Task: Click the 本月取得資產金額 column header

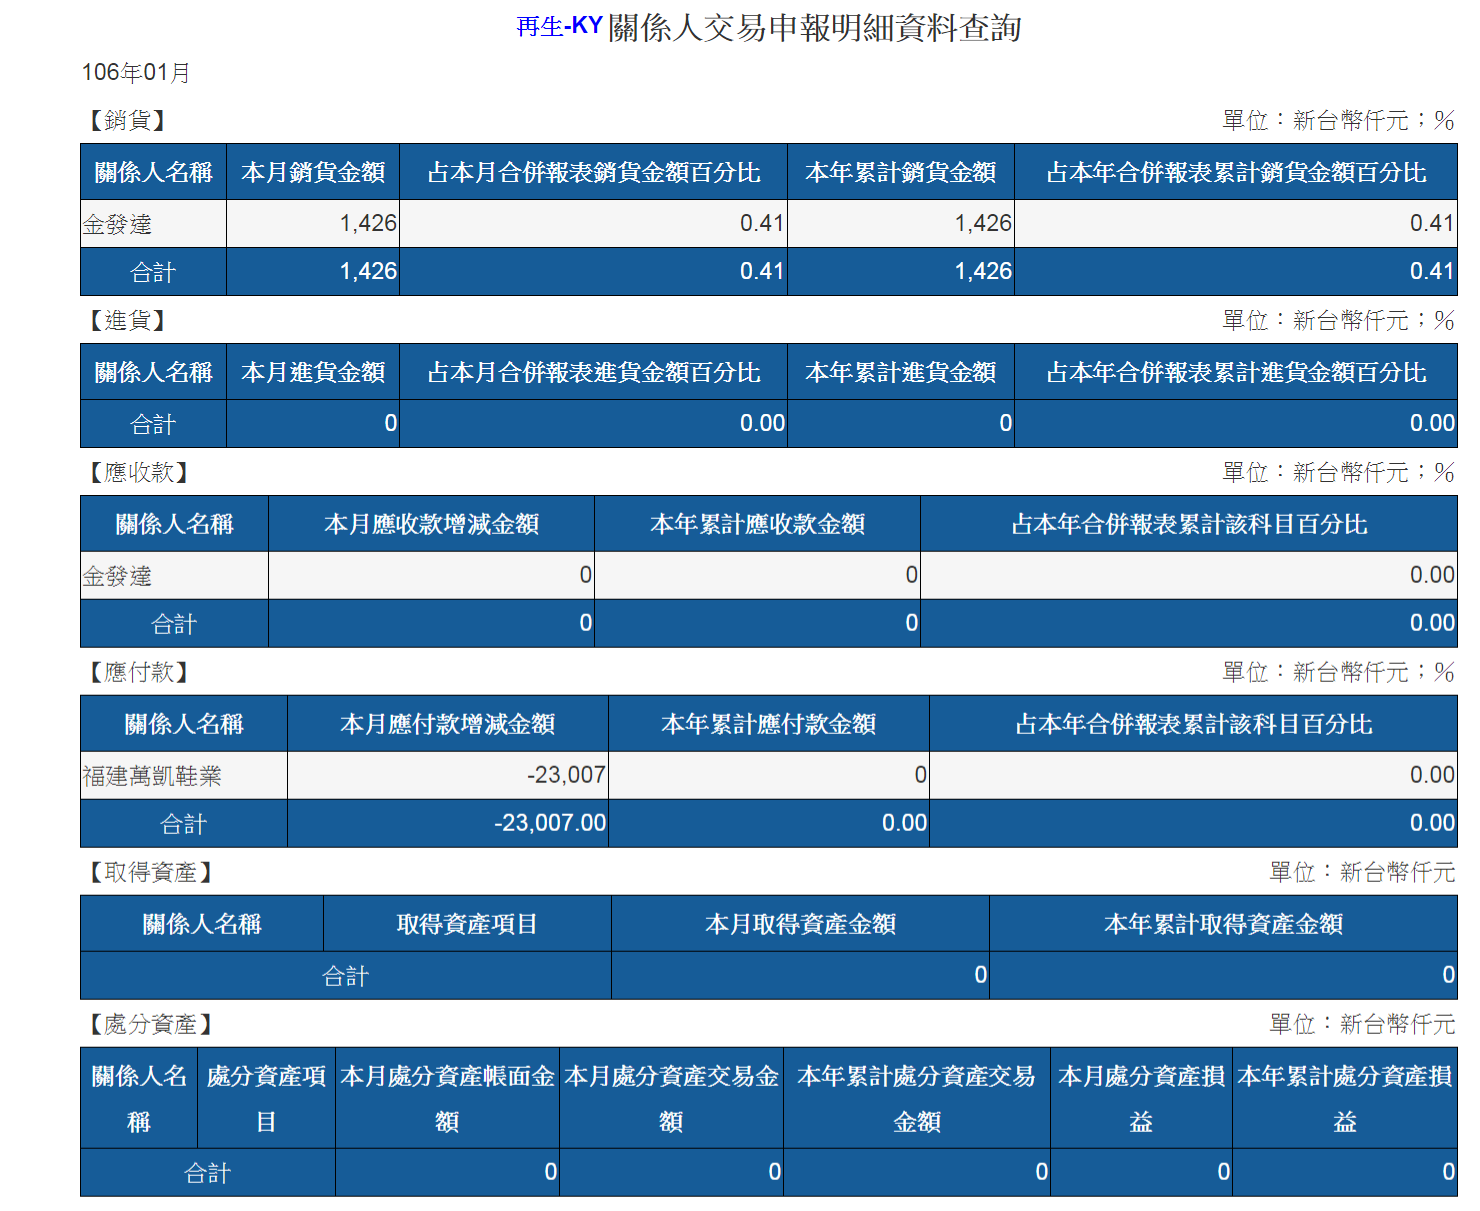Action: pyautogui.click(x=800, y=924)
